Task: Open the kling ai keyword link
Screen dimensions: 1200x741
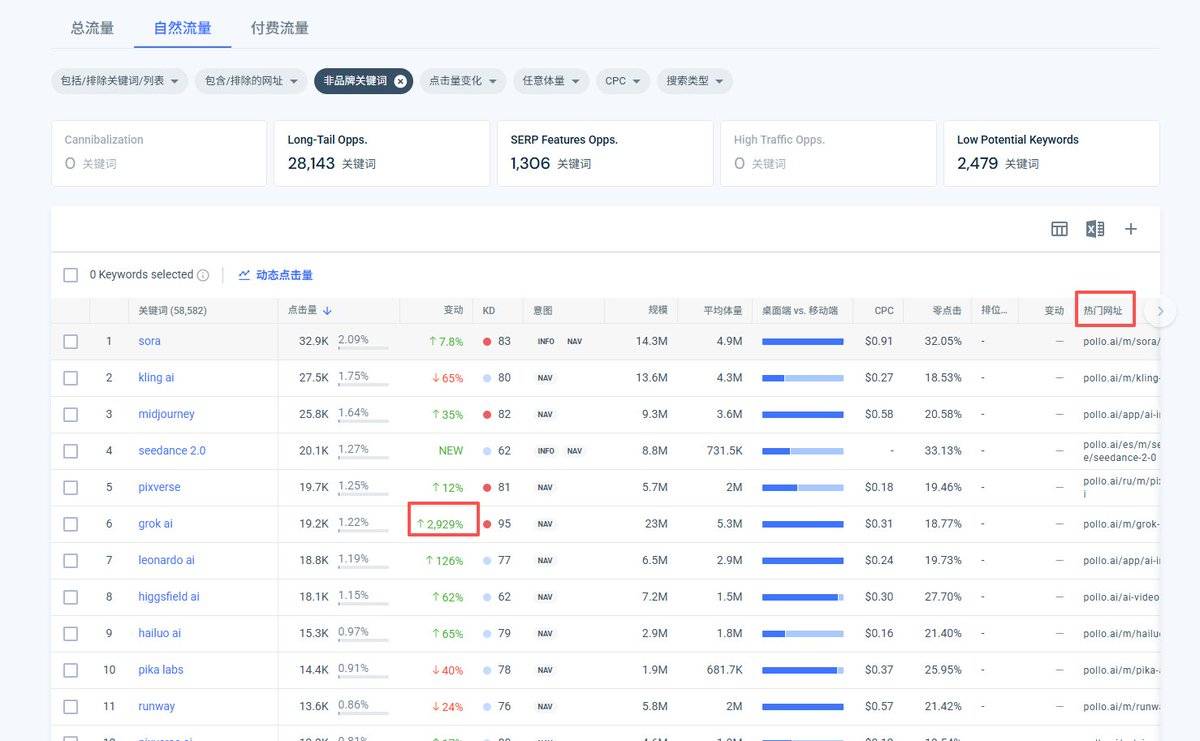Action: pyautogui.click(x=156, y=378)
